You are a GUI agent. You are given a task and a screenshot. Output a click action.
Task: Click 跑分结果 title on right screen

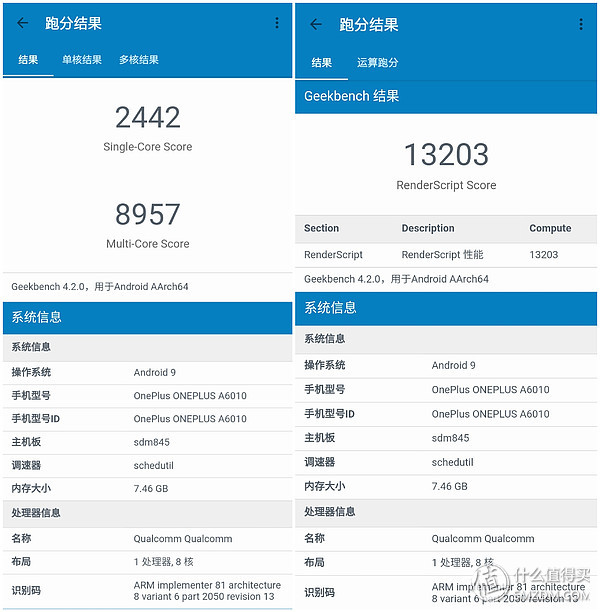click(x=369, y=25)
